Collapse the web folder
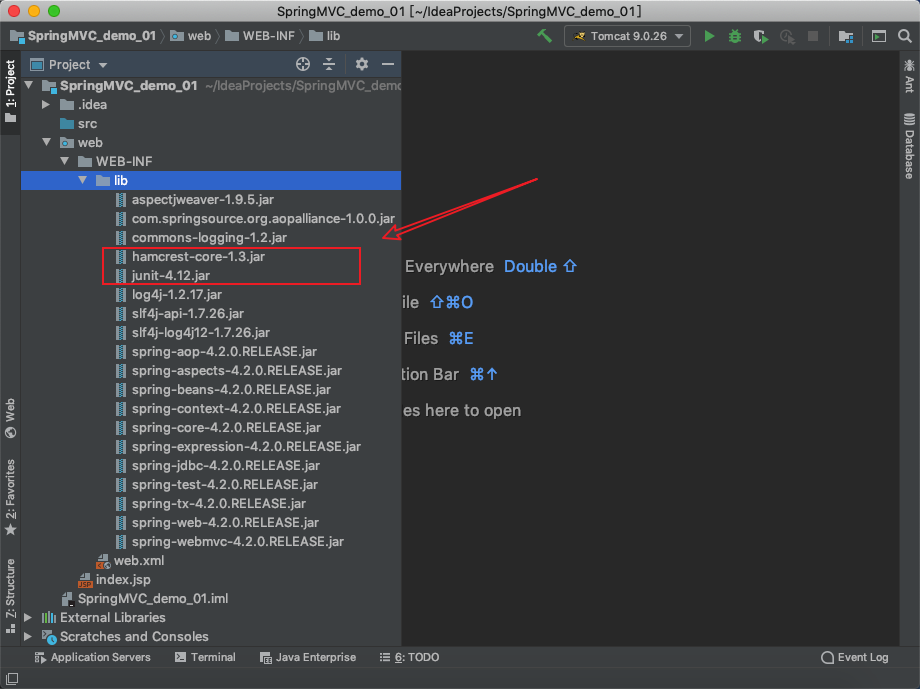This screenshot has height=689, width=920. (46, 143)
